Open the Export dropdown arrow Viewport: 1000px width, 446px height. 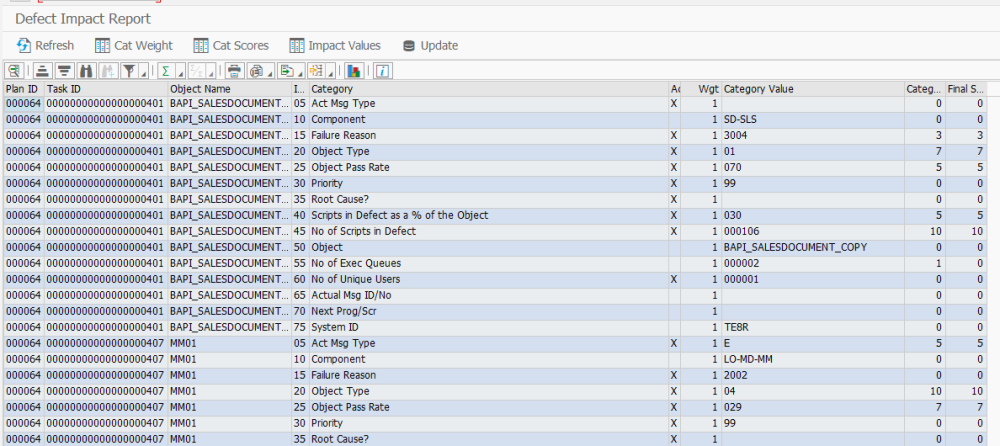coord(300,71)
